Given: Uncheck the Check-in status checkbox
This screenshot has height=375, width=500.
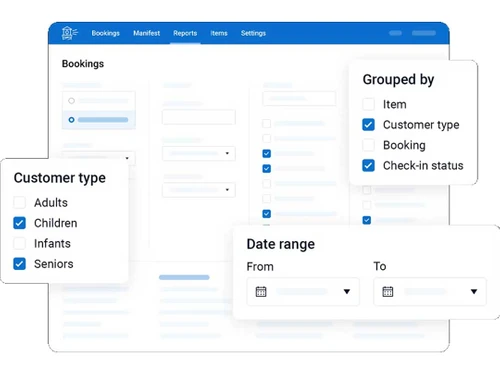Looking at the screenshot, I should (368, 165).
